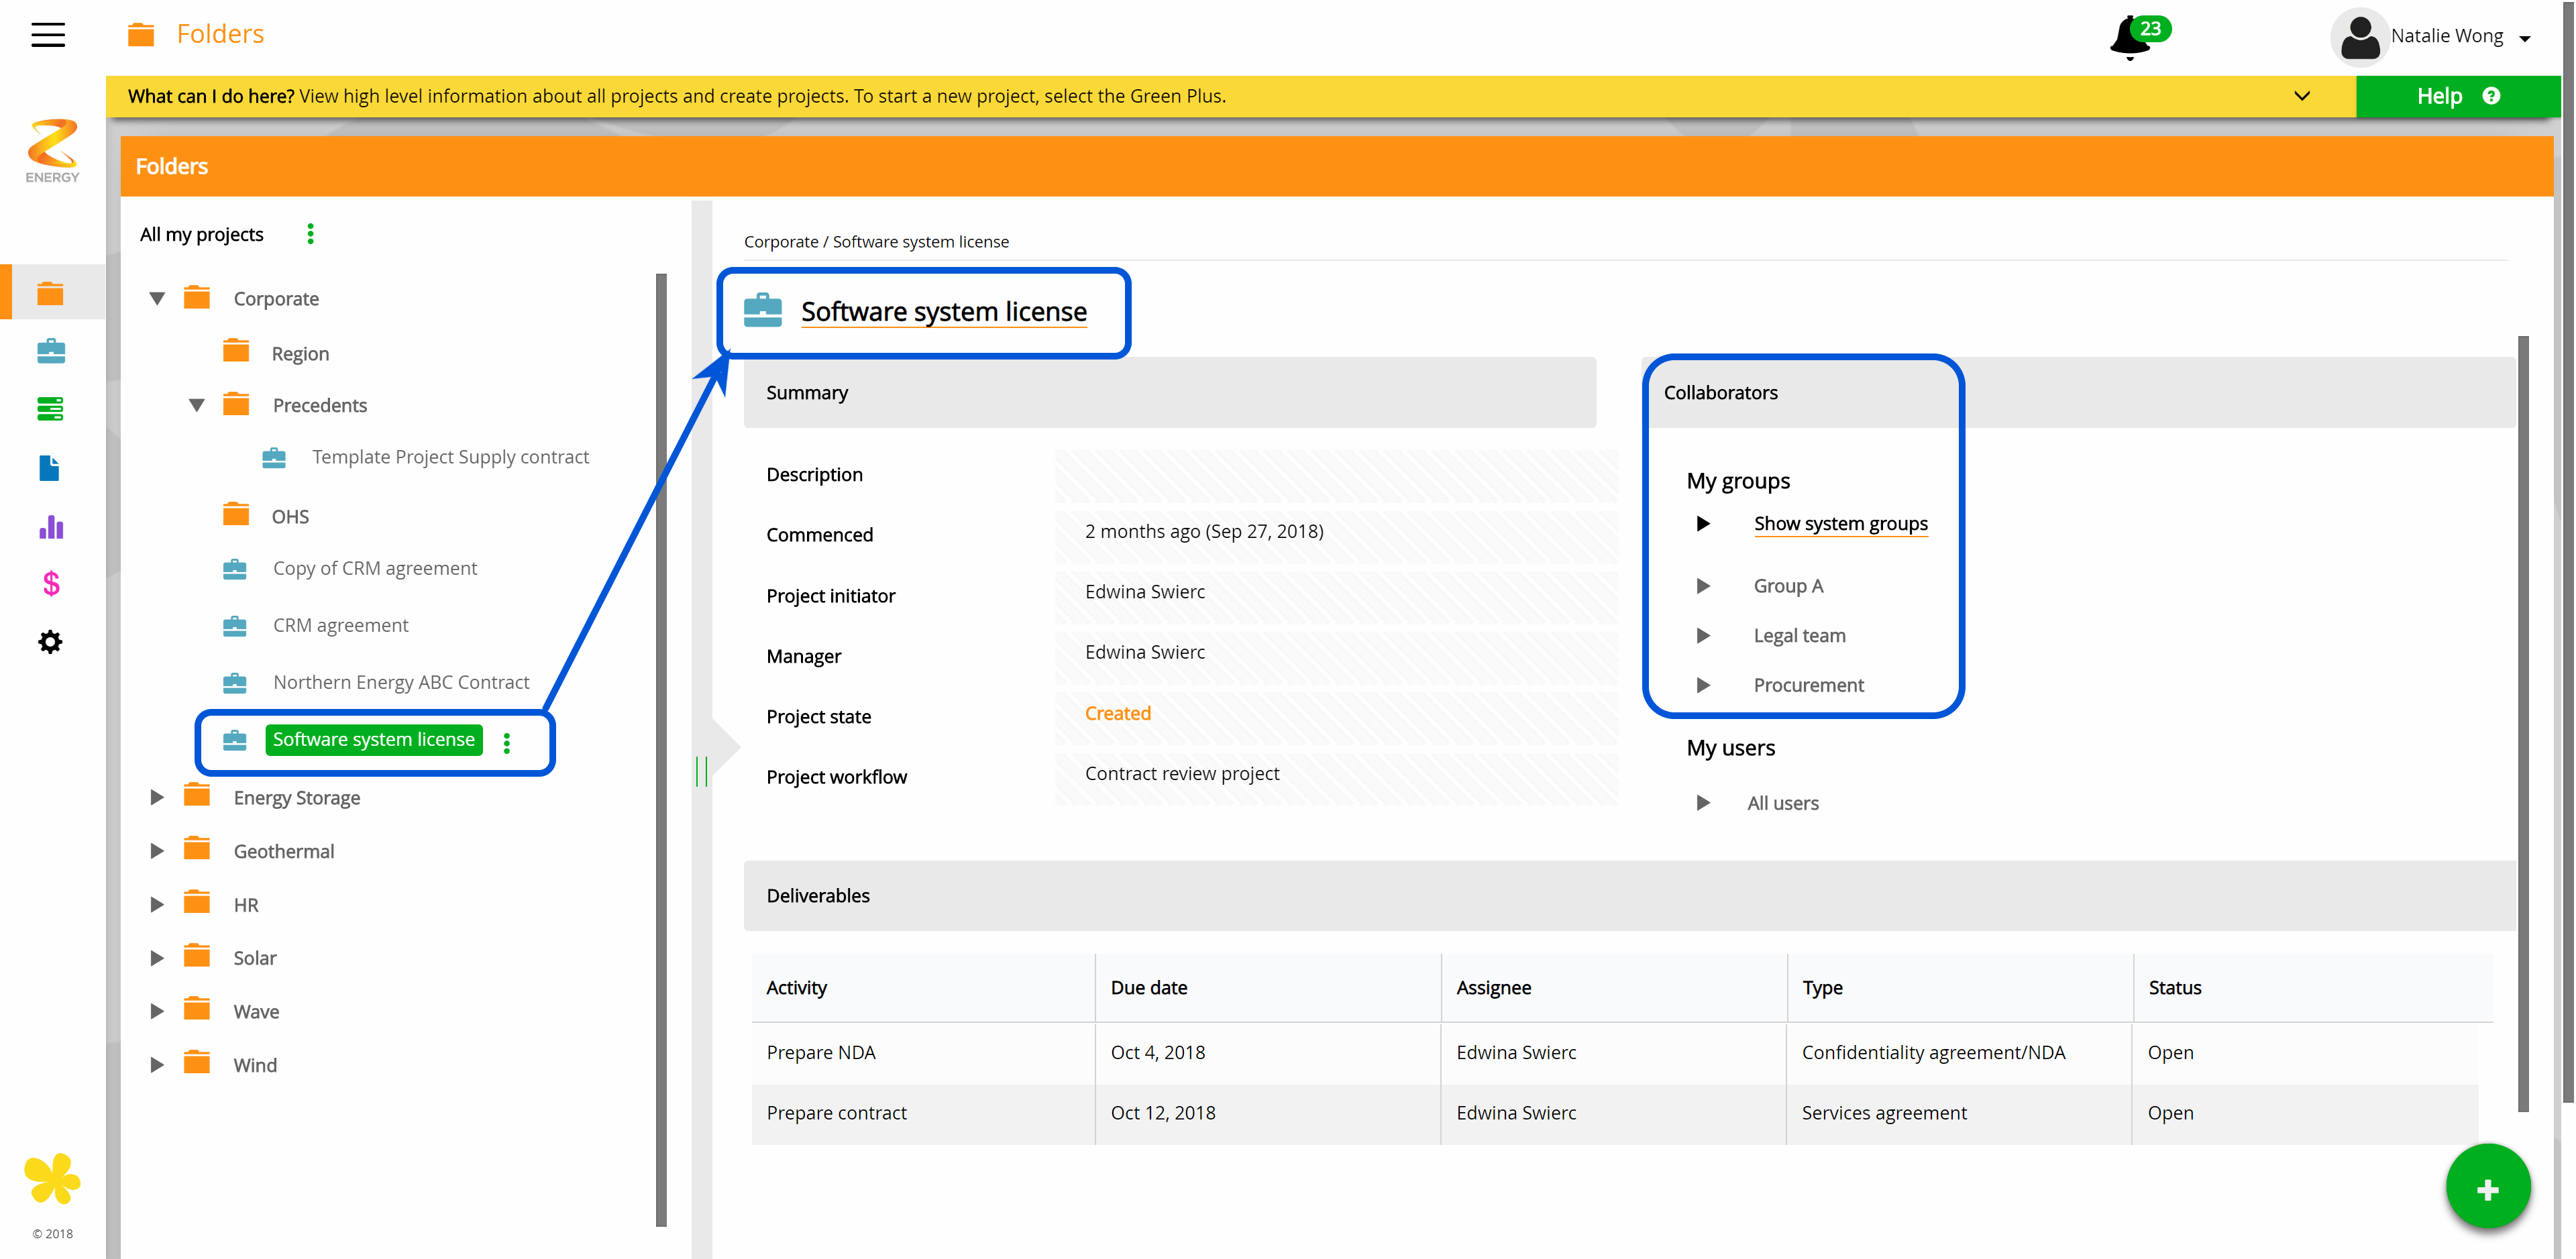The width and height of the screenshot is (2576, 1259).
Task: Expand Legal team collaborators
Action: tap(1703, 636)
